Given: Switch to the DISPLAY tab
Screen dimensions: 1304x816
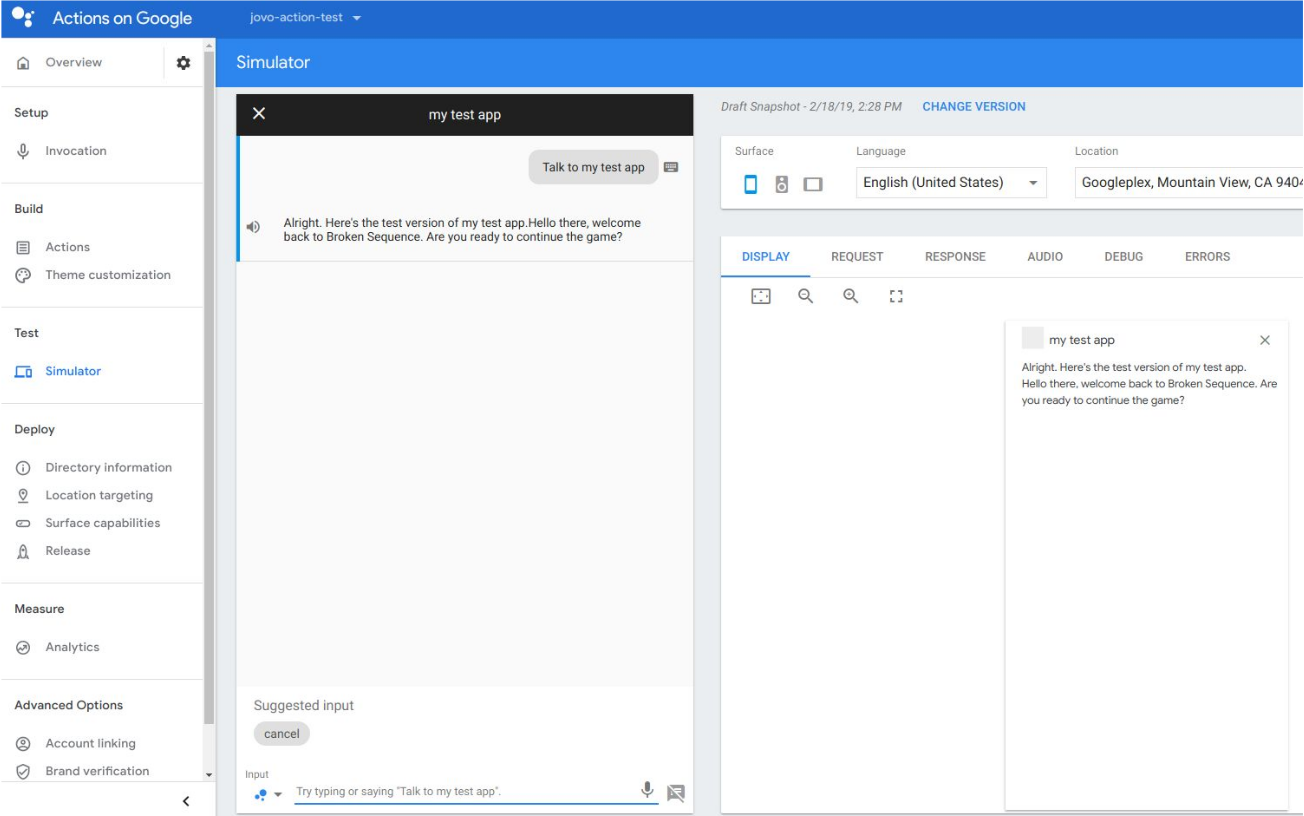Looking at the screenshot, I should coord(766,257).
